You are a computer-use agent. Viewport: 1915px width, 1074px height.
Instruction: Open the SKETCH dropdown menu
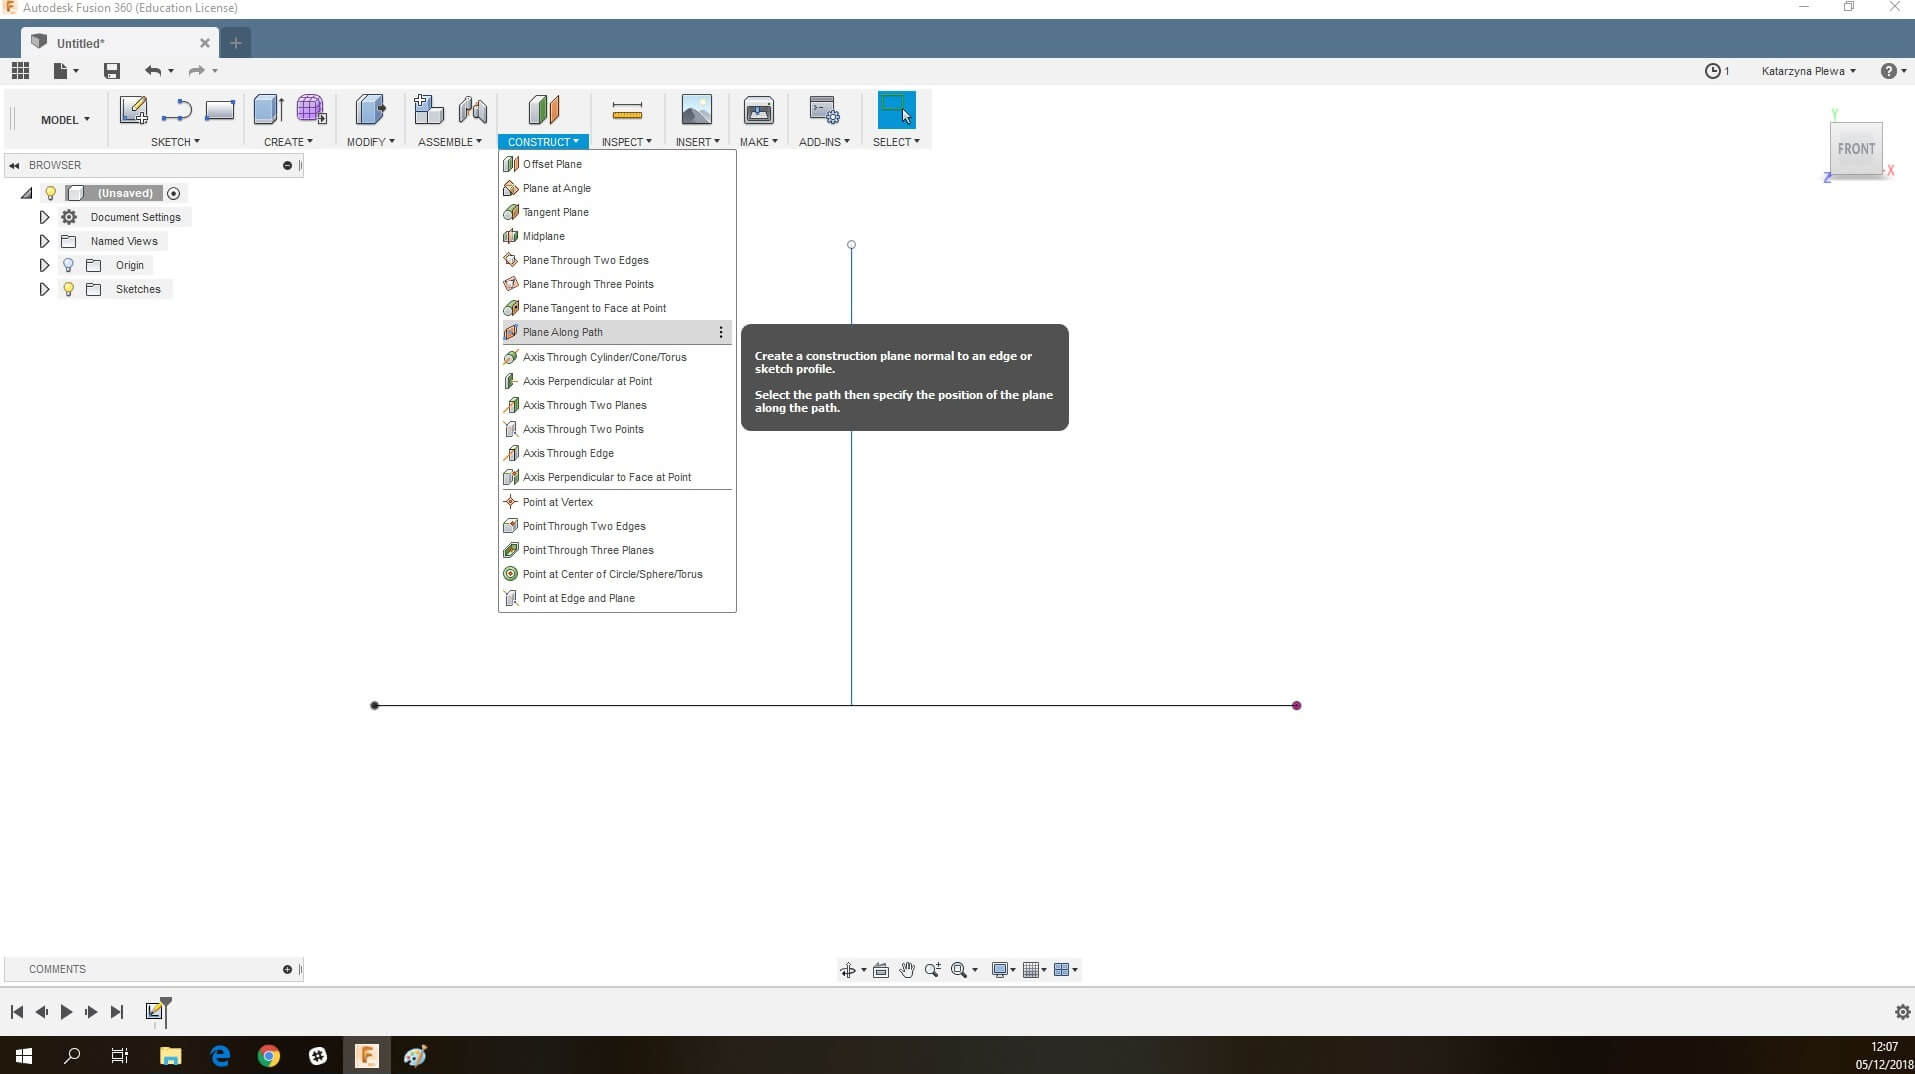[175, 142]
